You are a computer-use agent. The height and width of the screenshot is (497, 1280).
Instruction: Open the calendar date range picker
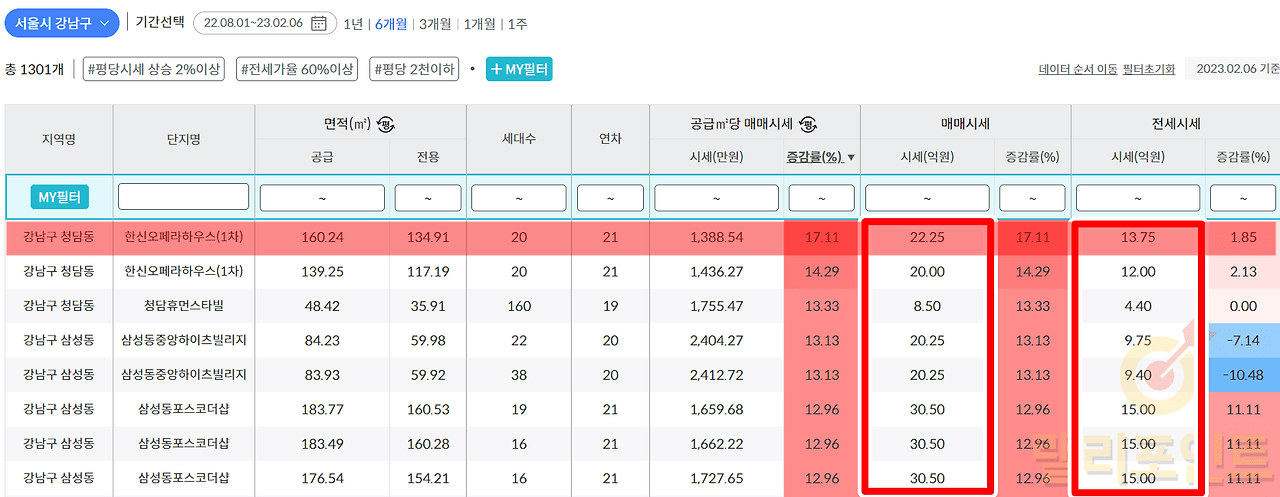tap(318, 23)
